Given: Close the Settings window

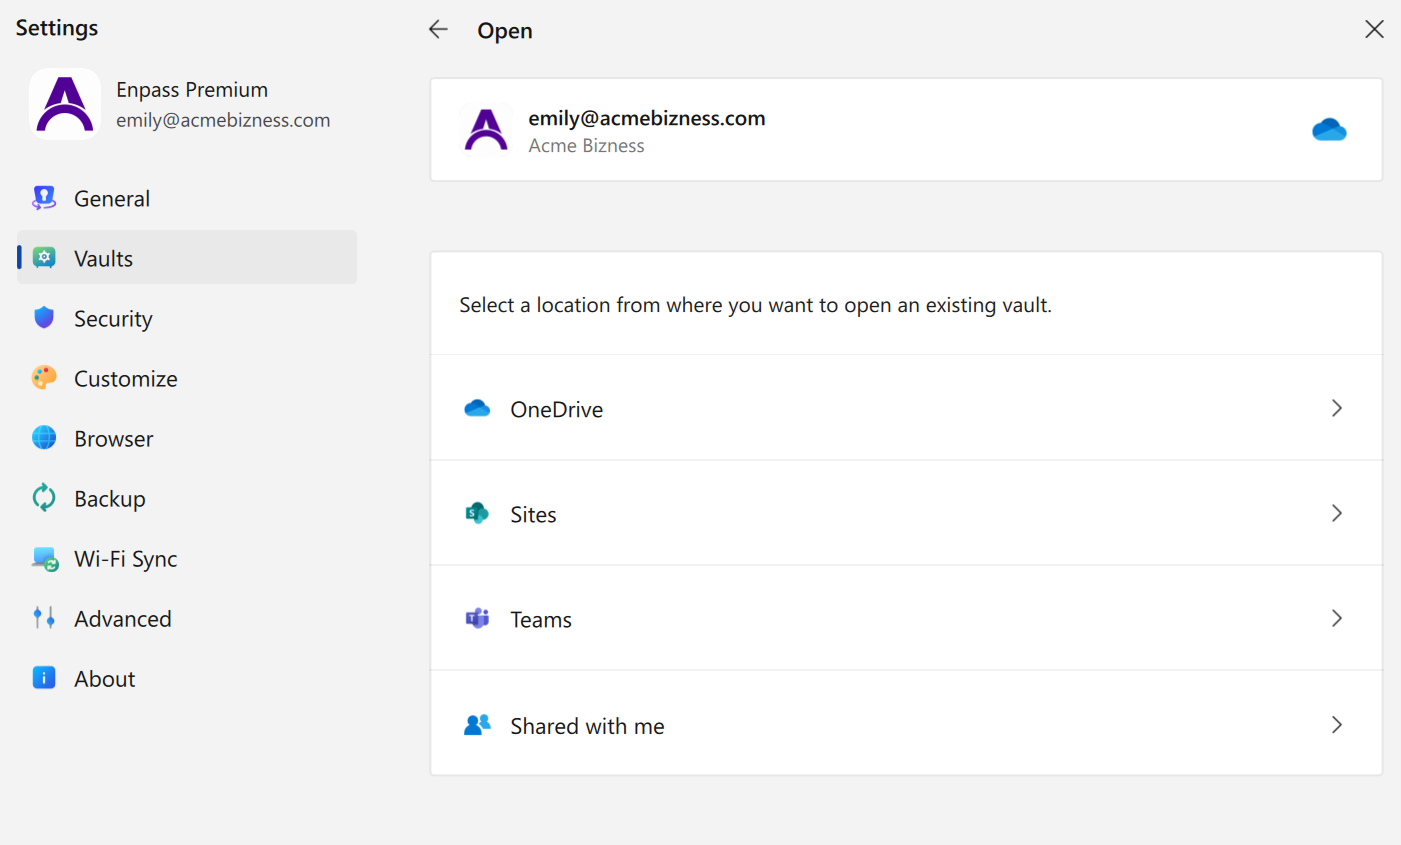Looking at the screenshot, I should point(1374,29).
